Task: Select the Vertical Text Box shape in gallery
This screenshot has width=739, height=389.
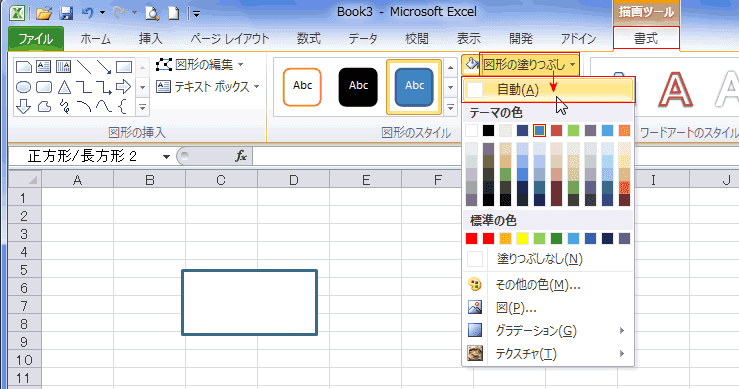Action: (x=63, y=66)
